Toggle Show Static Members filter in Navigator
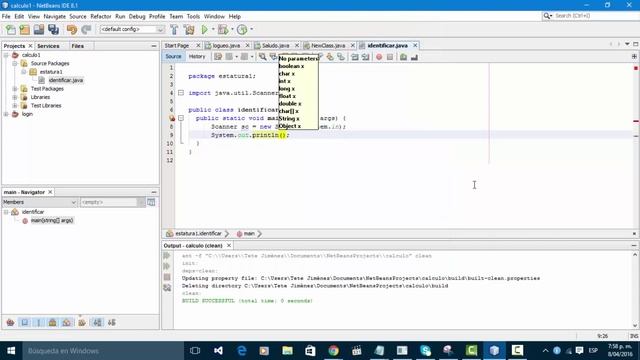The image size is (640, 360). click(39, 322)
